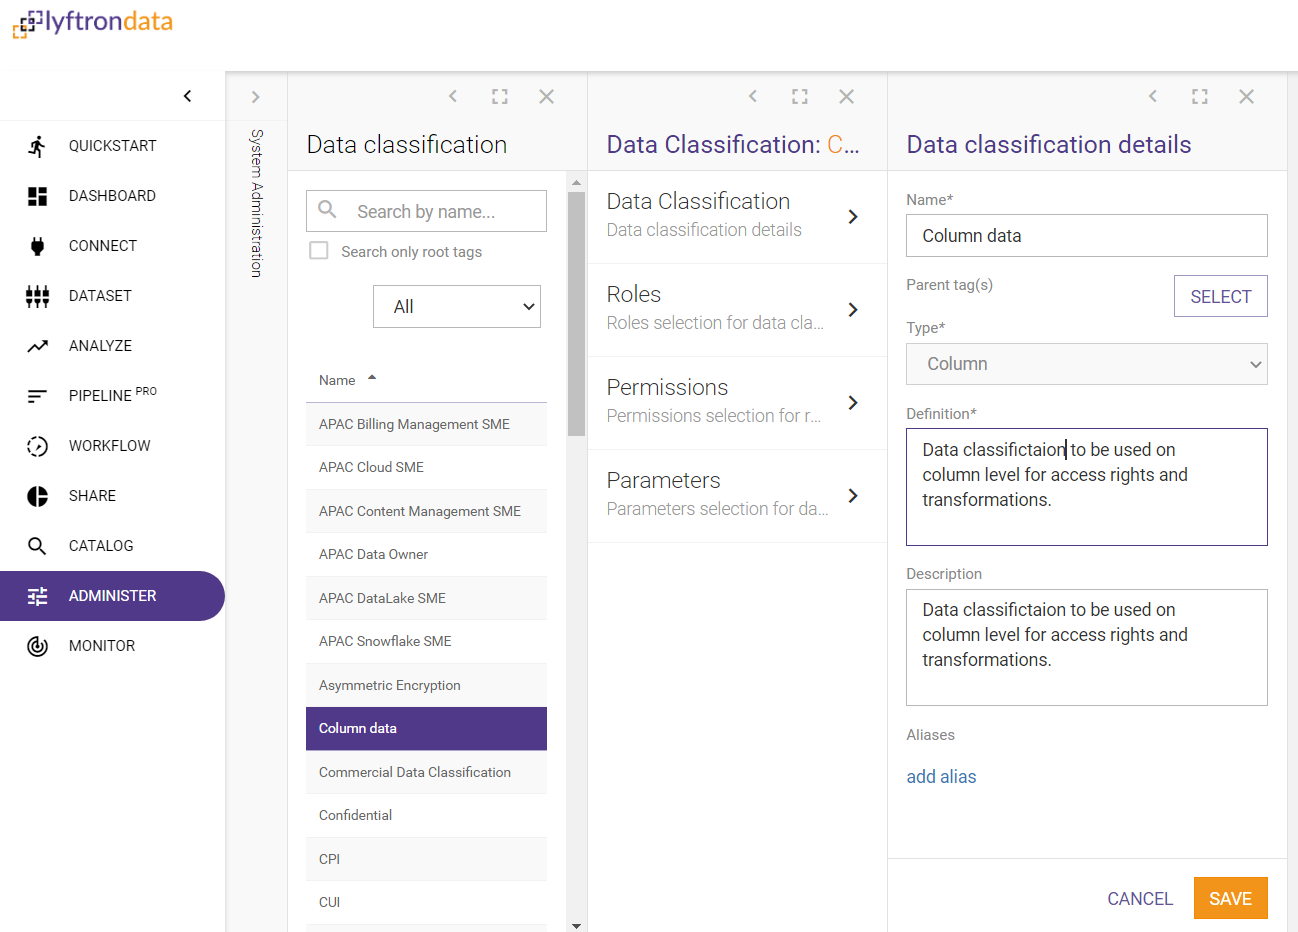Select the CPI row
The width and height of the screenshot is (1298, 932).
point(426,859)
